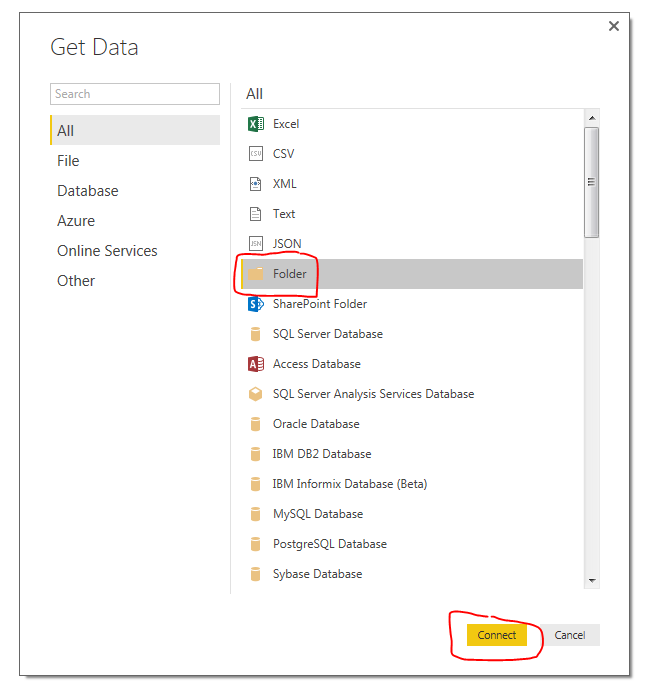
Task: Click the Excel connector icon
Action: (256, 124)
